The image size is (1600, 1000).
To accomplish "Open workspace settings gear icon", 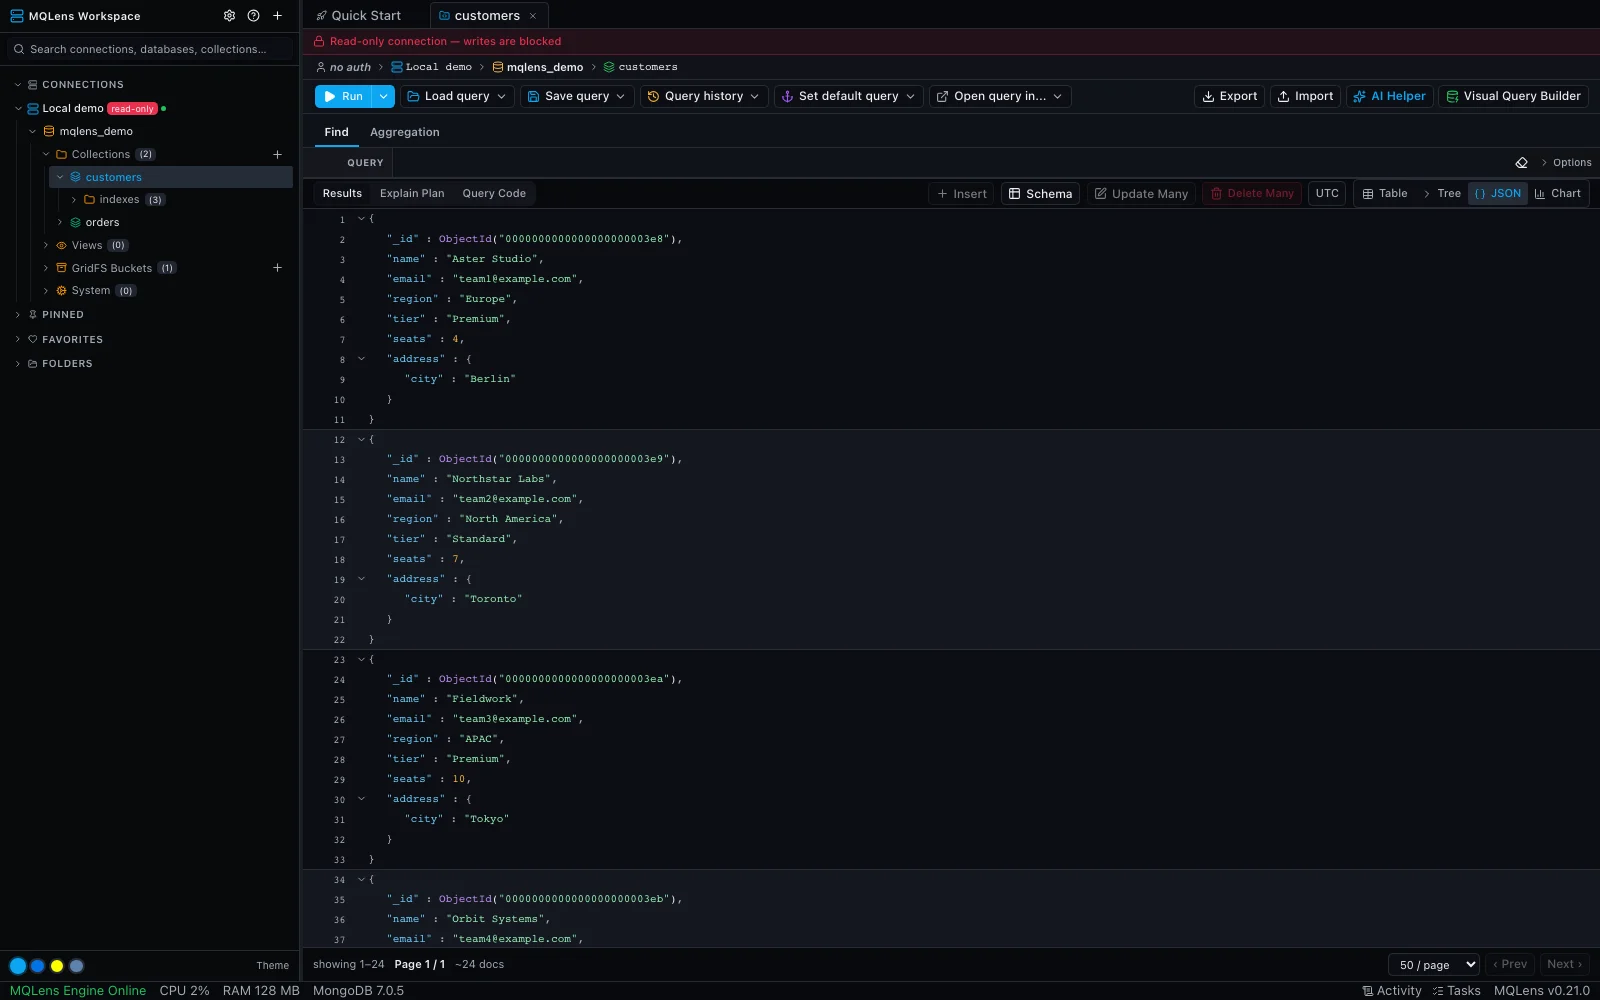I will [x=229, y=16].
